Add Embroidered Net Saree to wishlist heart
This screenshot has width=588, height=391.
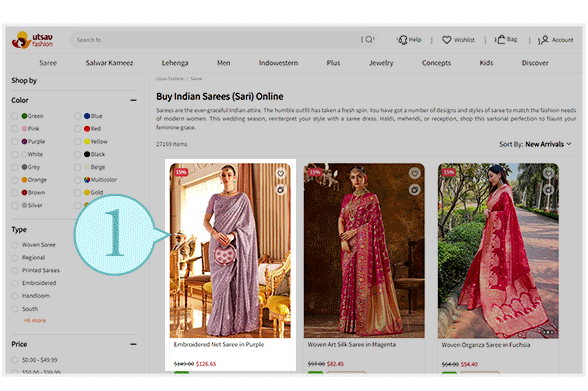pos(280,173)
